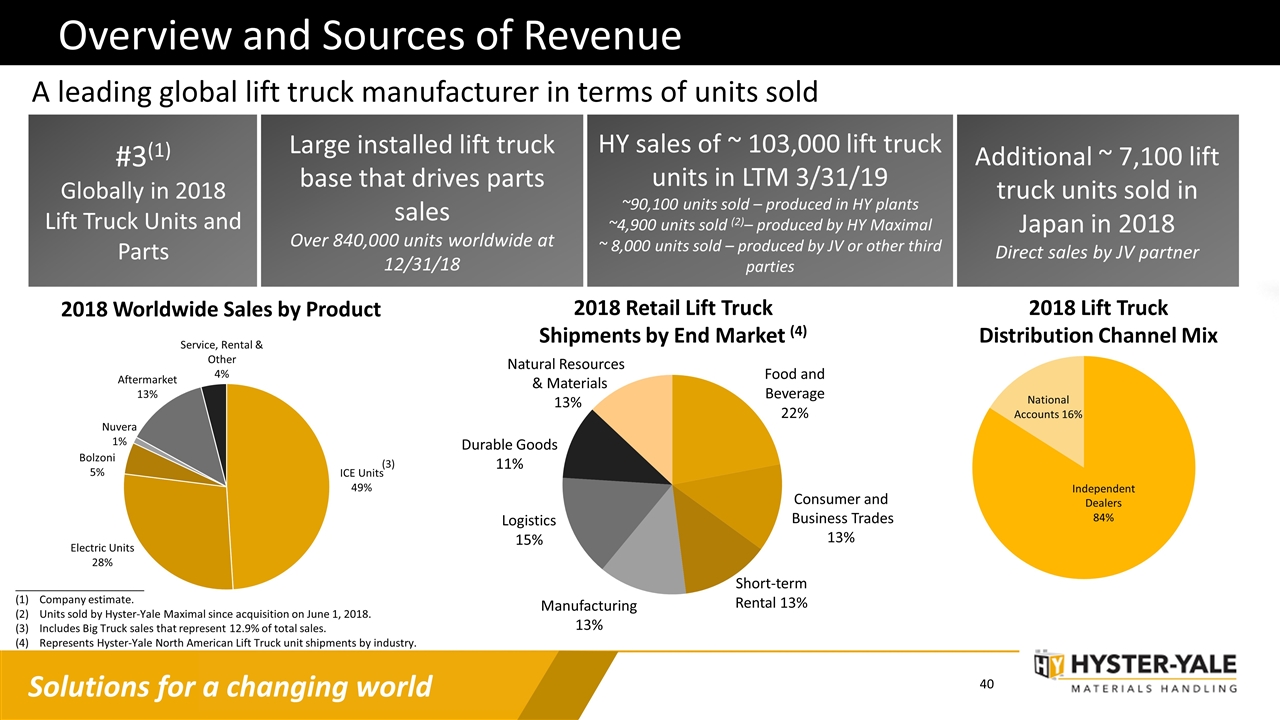Select 'Over 840,000 units worldwide at 12/31/18' text

422,255
